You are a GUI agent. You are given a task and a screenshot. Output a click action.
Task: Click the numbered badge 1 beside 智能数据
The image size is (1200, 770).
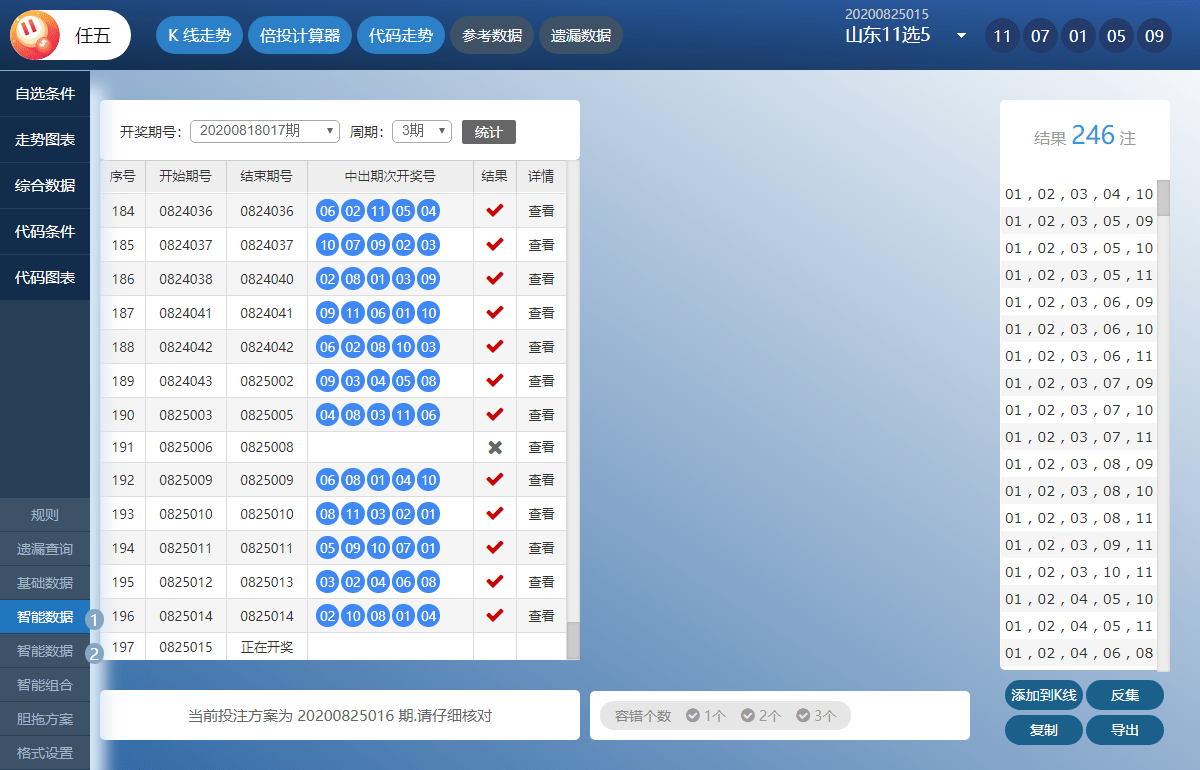pos(95,619)
